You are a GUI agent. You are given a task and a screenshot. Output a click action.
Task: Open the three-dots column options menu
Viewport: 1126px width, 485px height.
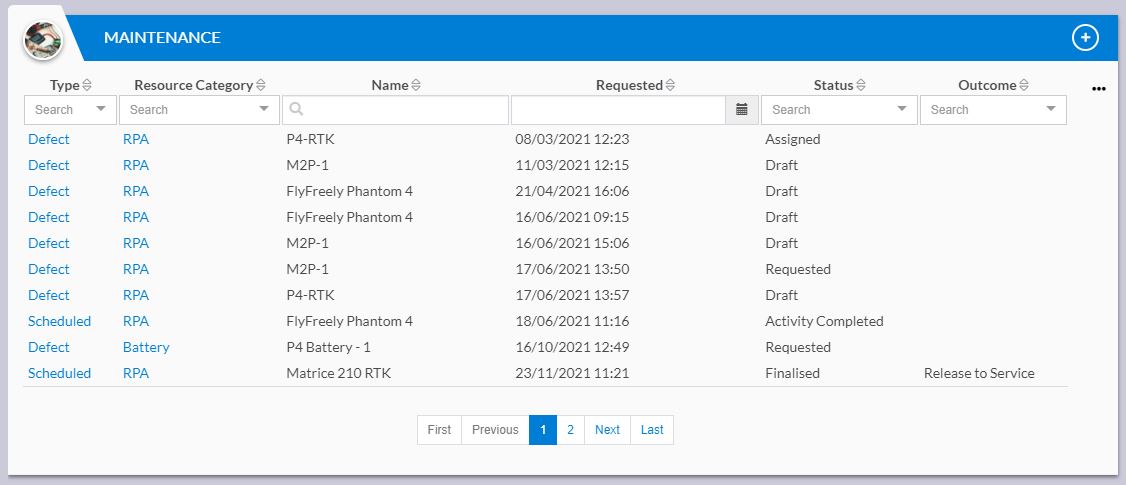pos(1098,89)
